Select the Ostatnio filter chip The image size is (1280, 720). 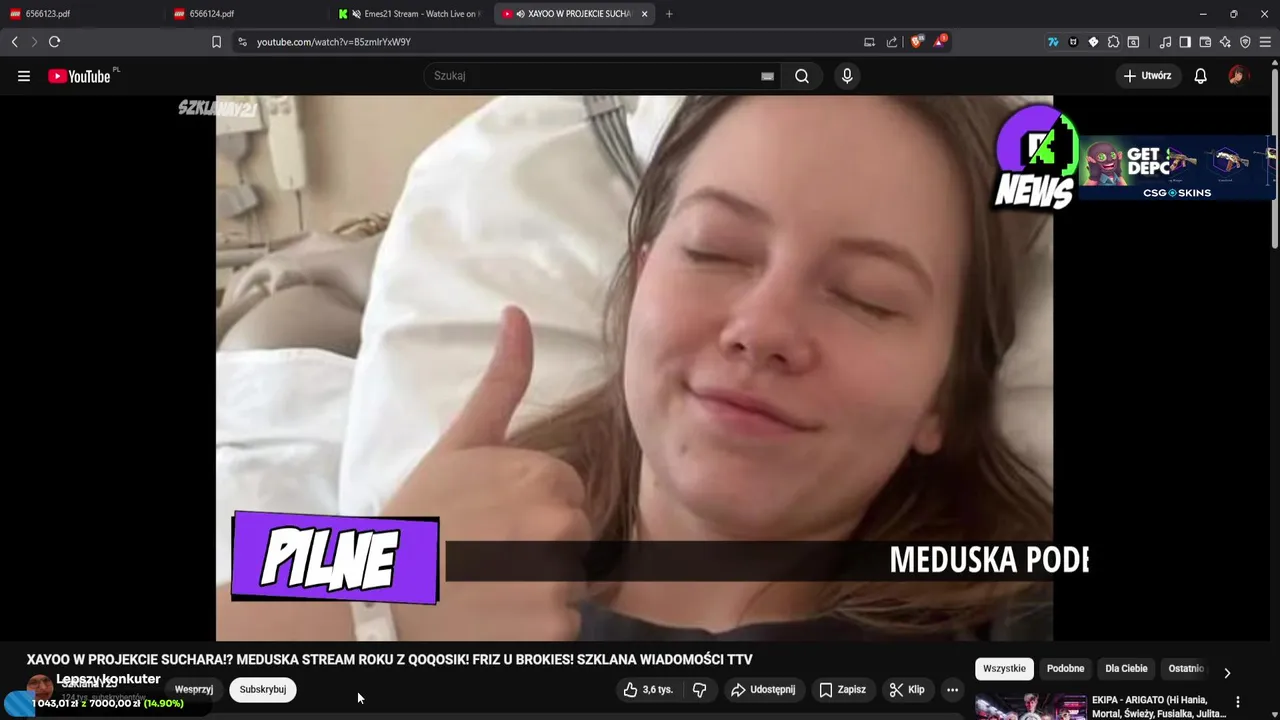[1186, 669]
